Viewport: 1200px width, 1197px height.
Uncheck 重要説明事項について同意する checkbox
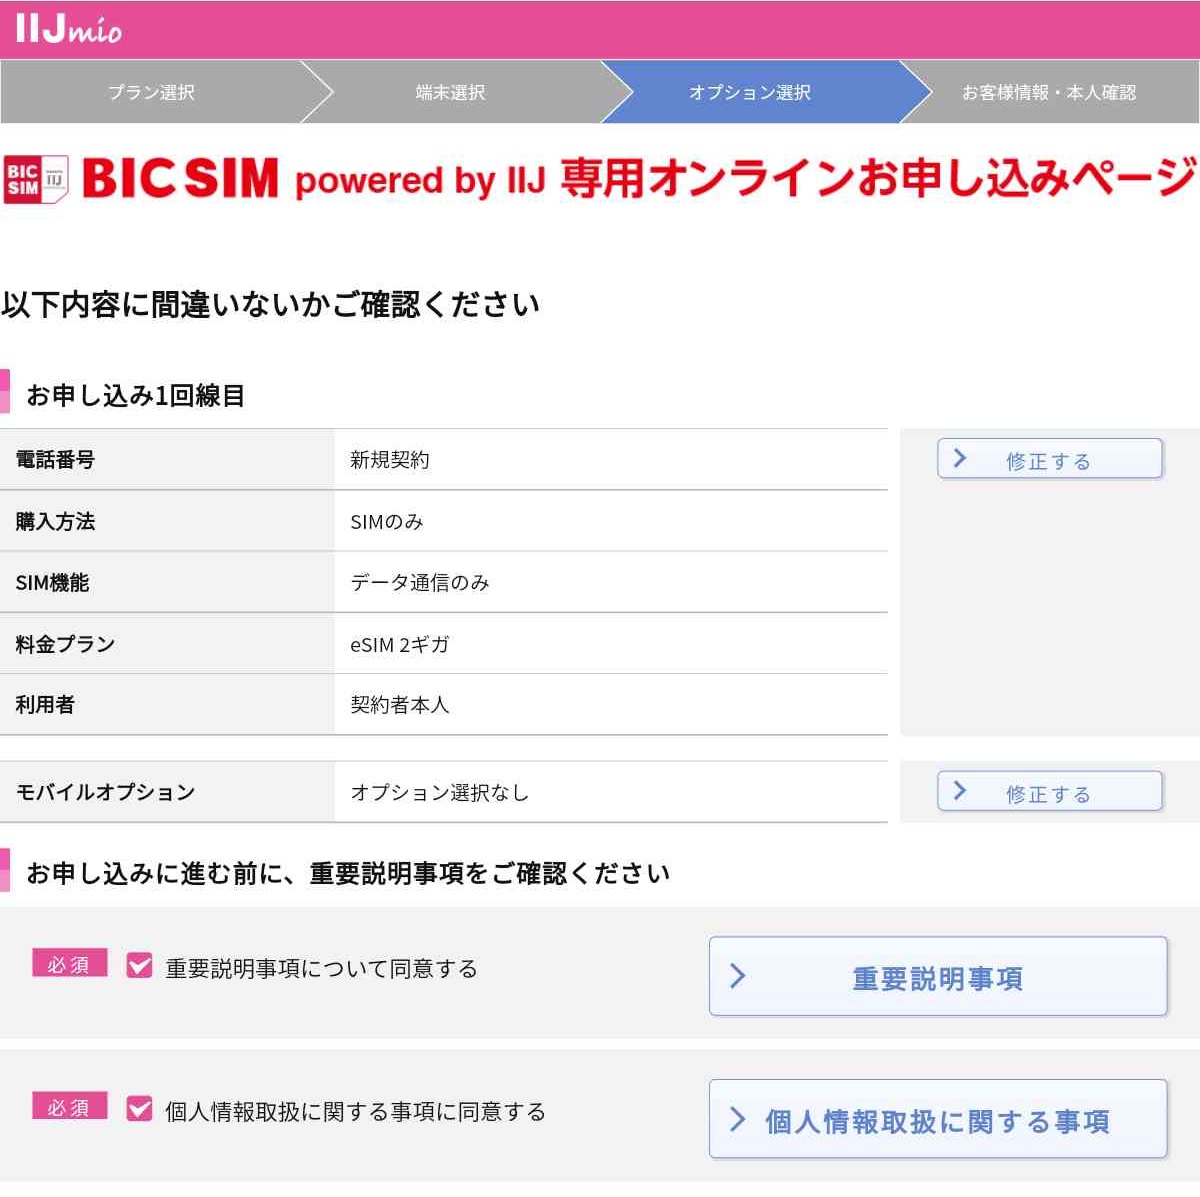139,966
